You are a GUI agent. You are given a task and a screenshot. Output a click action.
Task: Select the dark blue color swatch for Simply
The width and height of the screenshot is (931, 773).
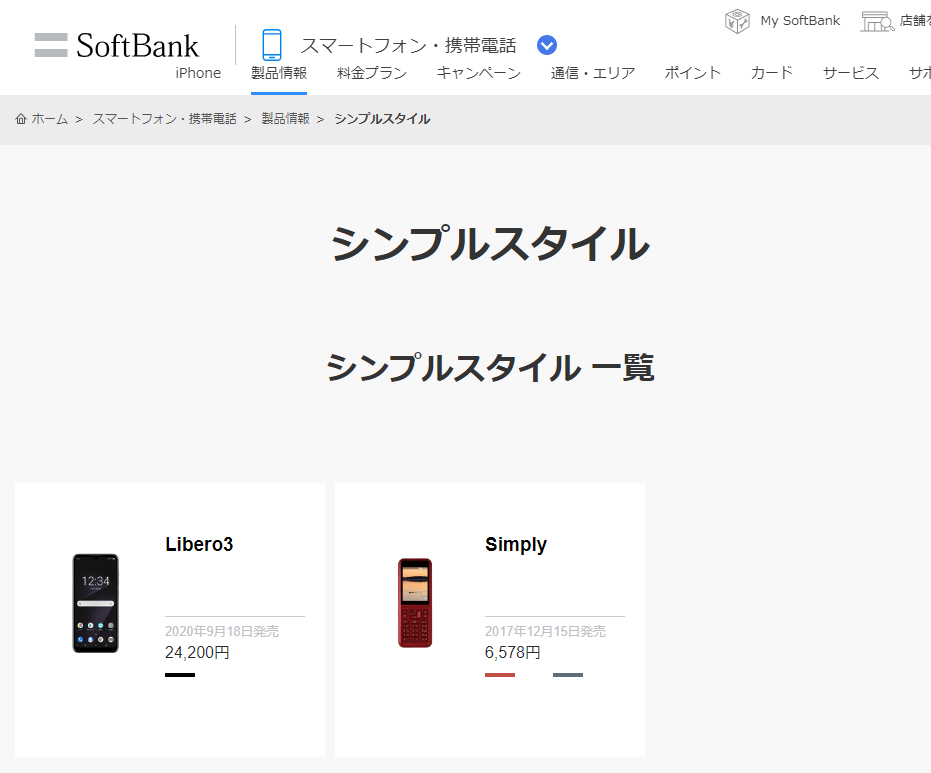[568, 675]
